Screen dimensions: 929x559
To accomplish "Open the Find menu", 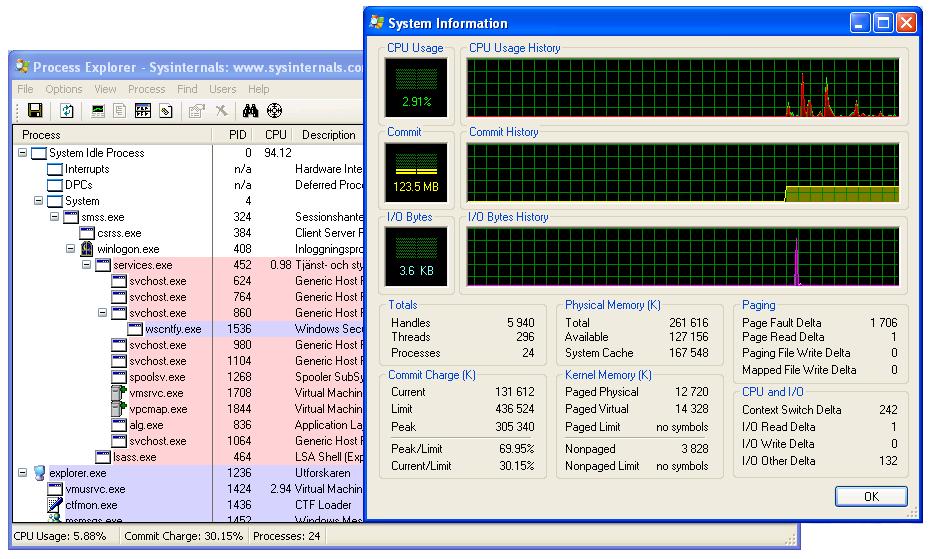I will pos(187,89).
